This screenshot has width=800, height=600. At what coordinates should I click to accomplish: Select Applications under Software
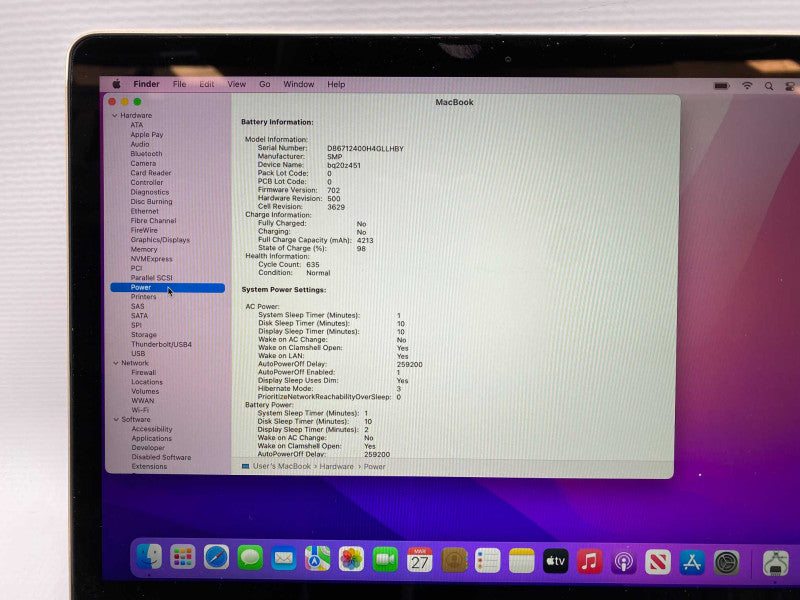point(152,439)
